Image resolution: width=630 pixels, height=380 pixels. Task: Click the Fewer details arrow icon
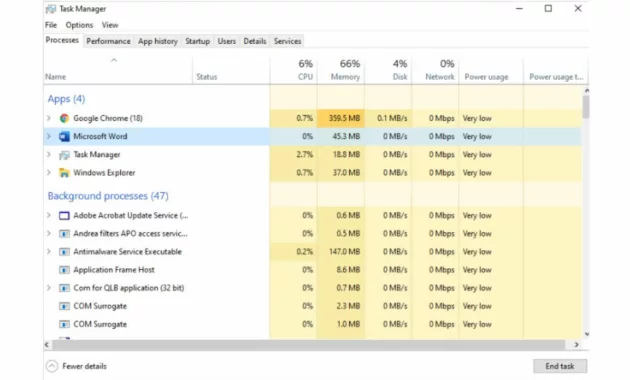click(x=52, y=366)
